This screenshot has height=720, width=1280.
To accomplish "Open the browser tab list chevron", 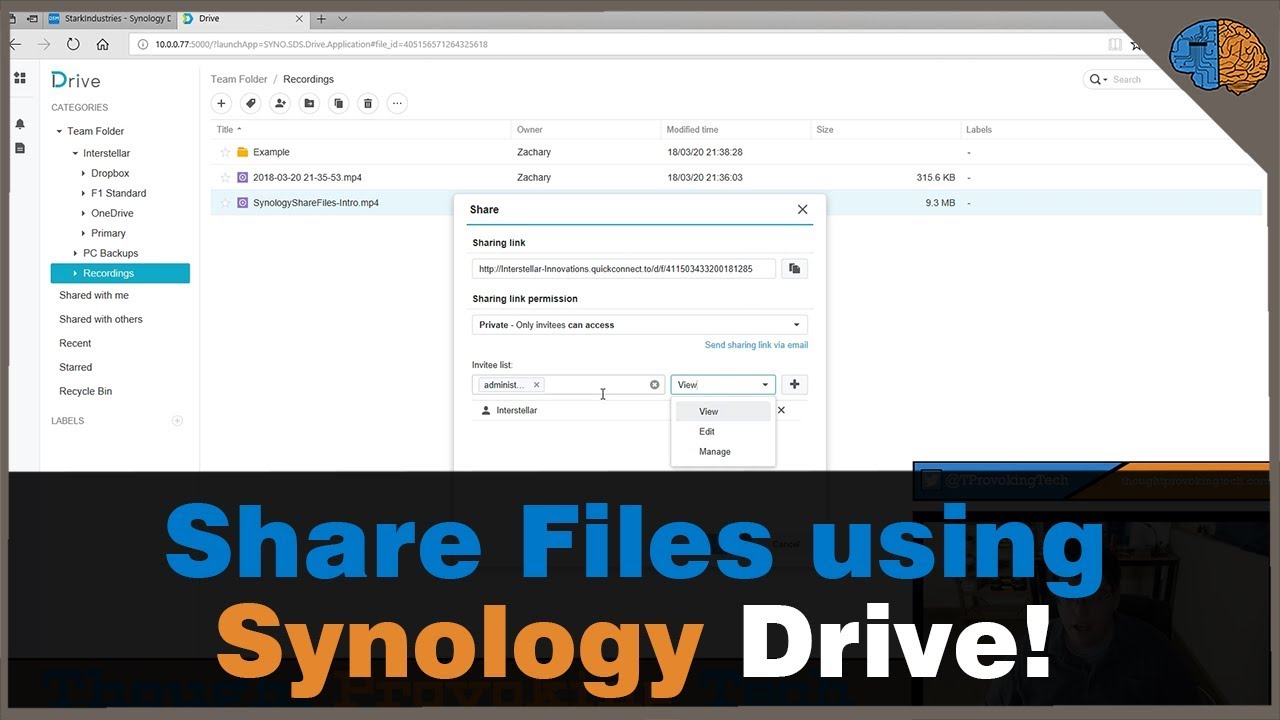I will click(342, 18).
